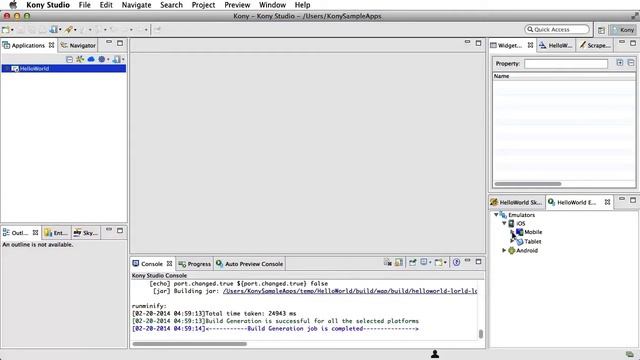Collapse the iOS tree node
The height and width of the screenshot is (360, 640).
click(x=504, y=223)
